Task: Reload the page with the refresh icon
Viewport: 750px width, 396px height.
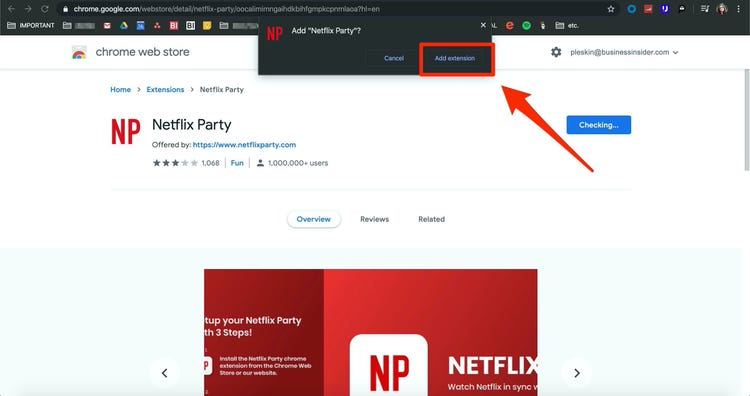Action: tap(44, 9)
